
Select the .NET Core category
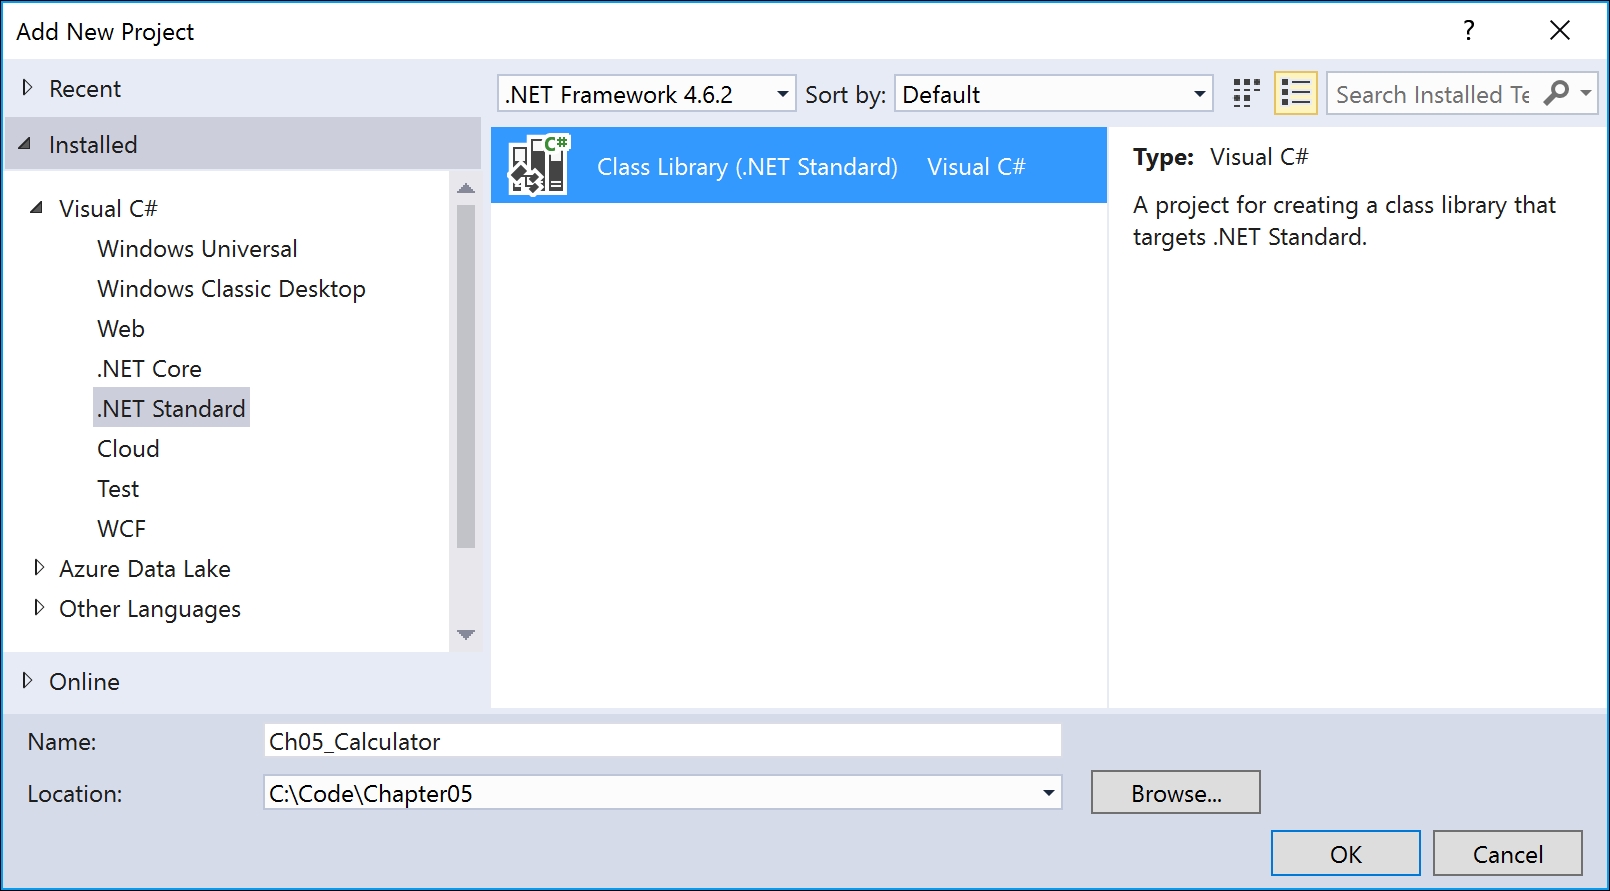(150, 368)
